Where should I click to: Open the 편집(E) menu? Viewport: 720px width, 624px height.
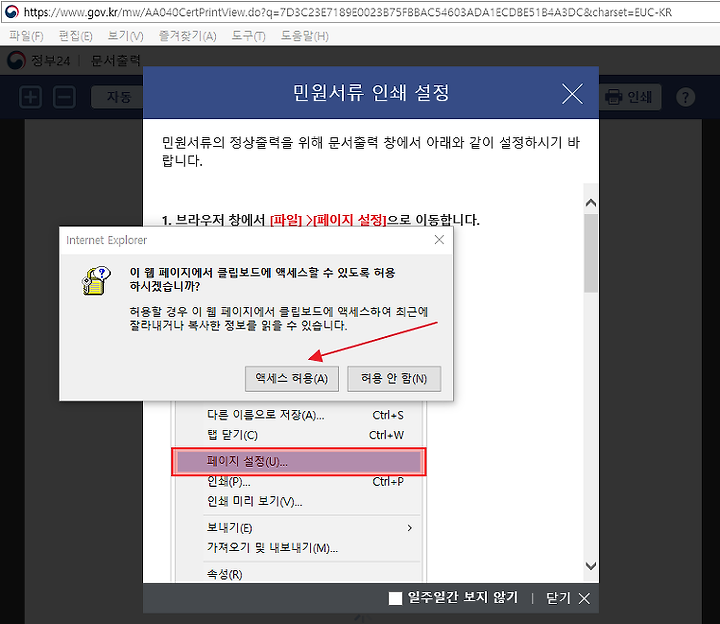76,36
